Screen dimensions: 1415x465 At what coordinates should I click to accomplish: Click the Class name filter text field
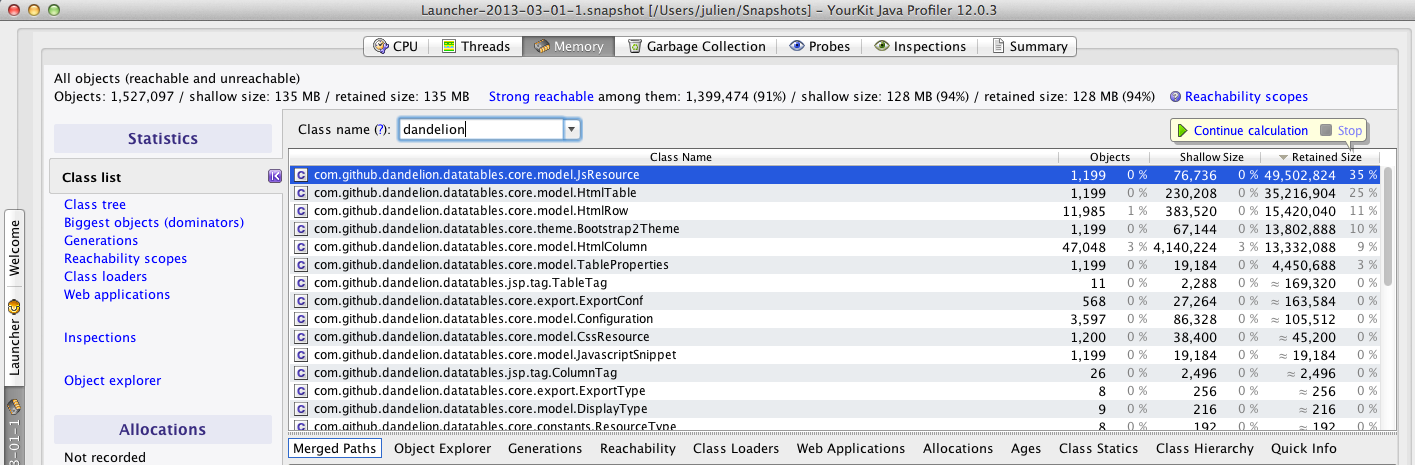tap(481, 129)
